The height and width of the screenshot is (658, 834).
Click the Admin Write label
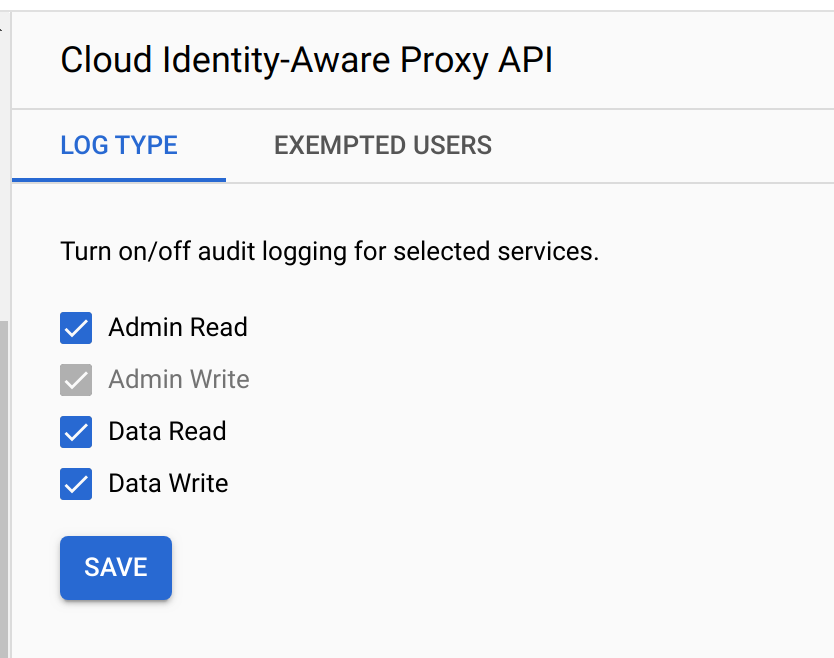point(179,380)
